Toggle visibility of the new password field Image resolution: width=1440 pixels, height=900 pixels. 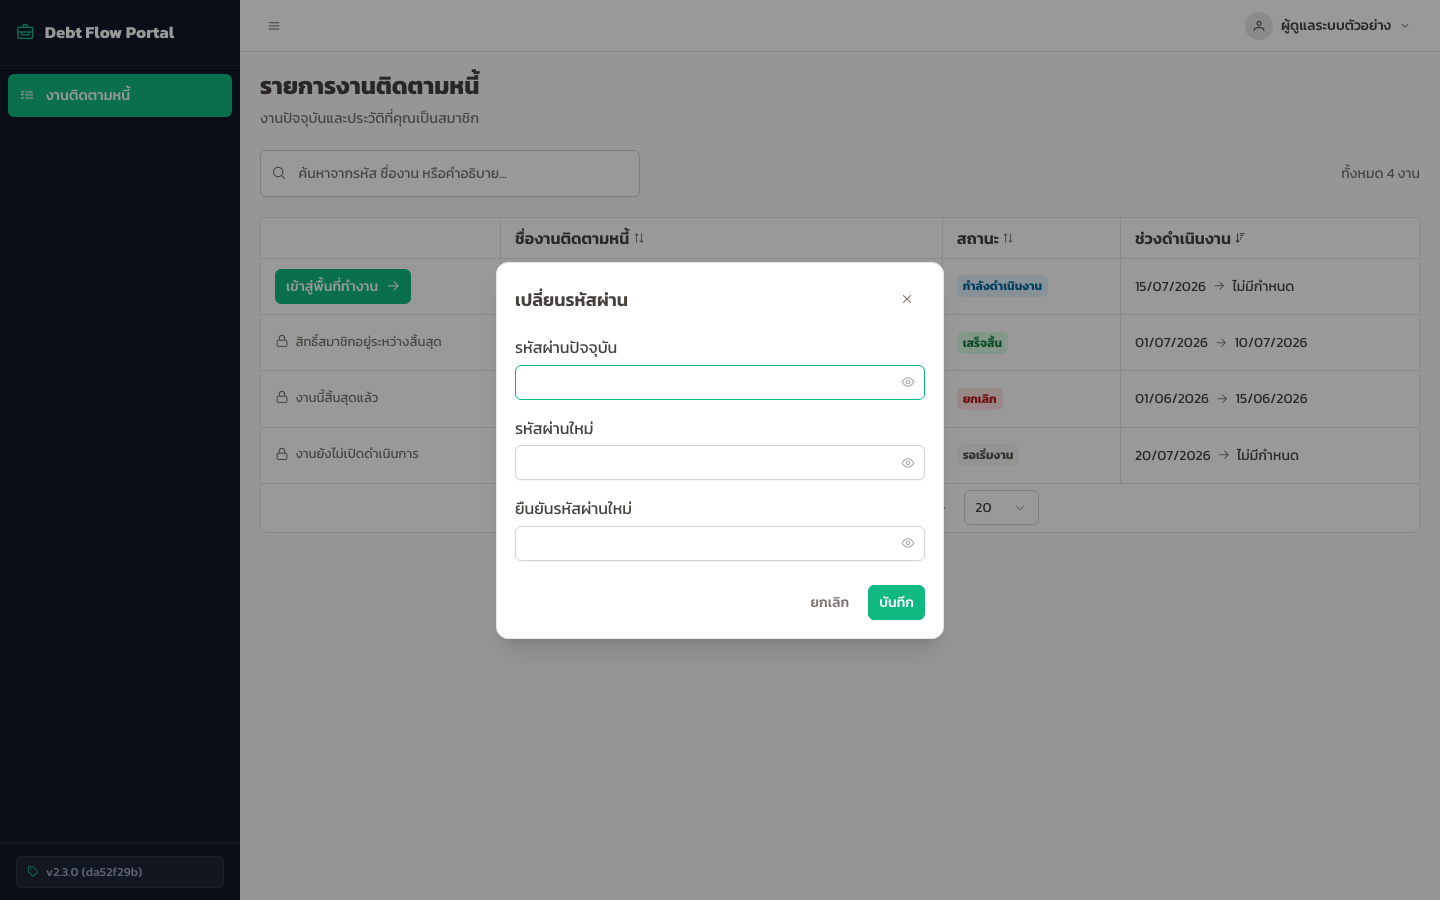point(908,463)
